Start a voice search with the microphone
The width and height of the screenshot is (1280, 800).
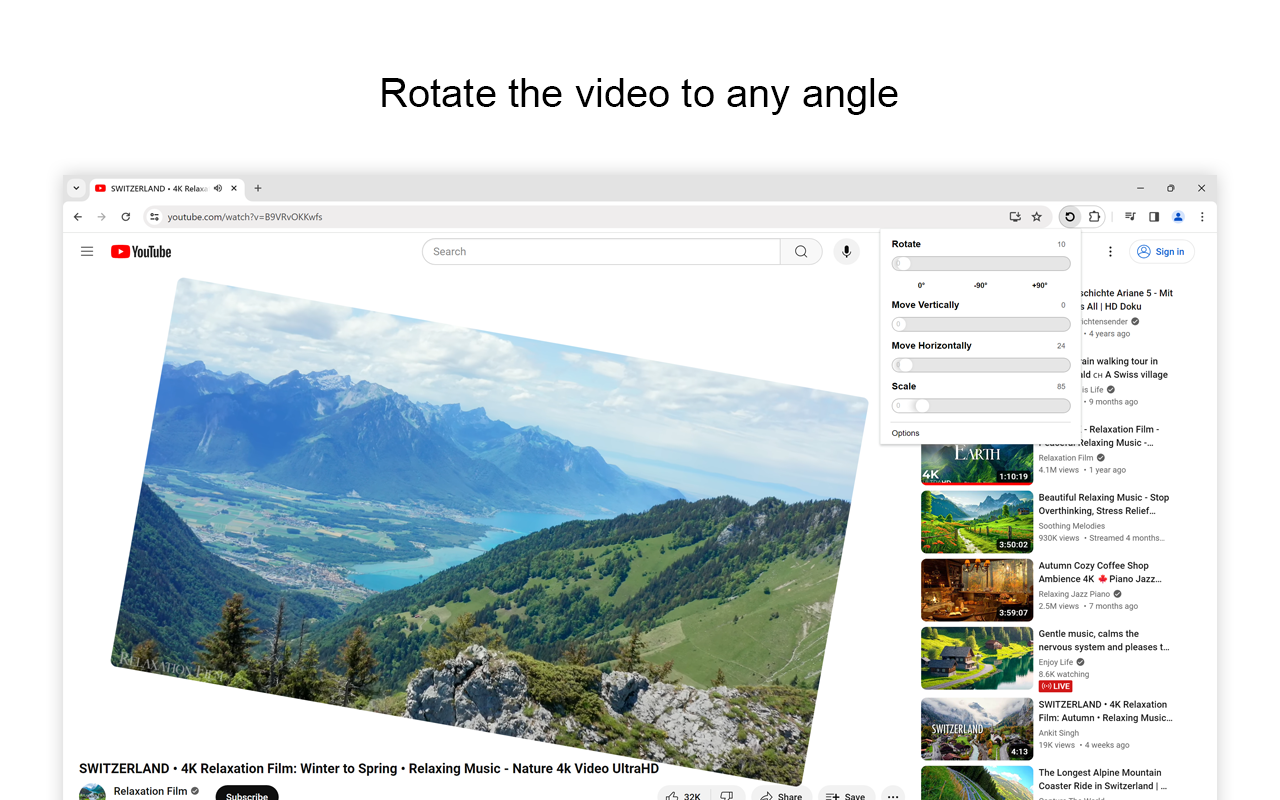click(x=846, y=251)
